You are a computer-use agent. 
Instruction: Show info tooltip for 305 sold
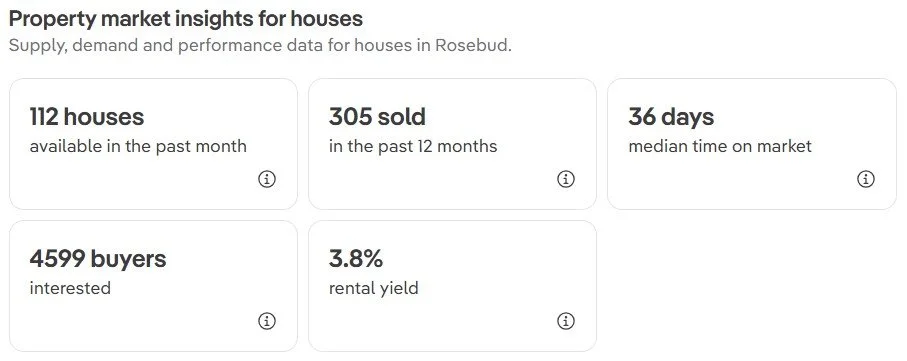tap(566, 179)
